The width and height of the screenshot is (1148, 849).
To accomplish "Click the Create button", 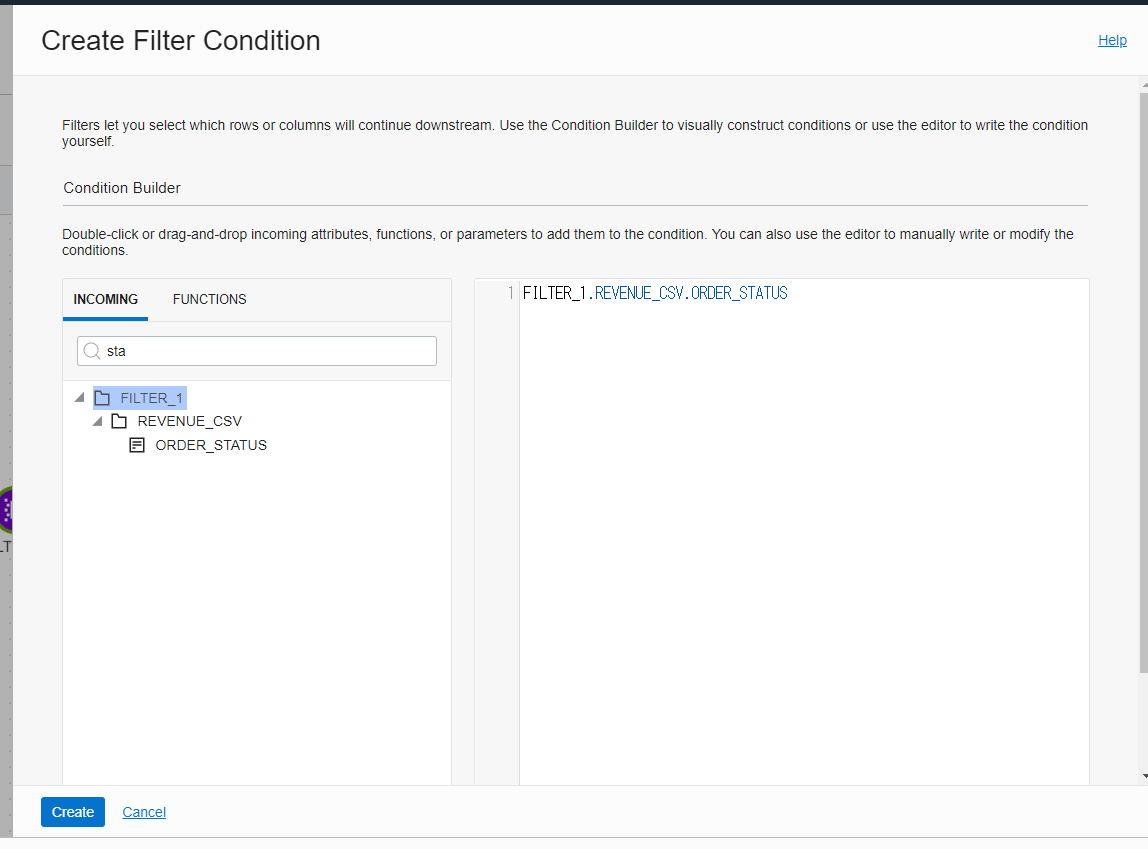I will click(x=72, y=812).
